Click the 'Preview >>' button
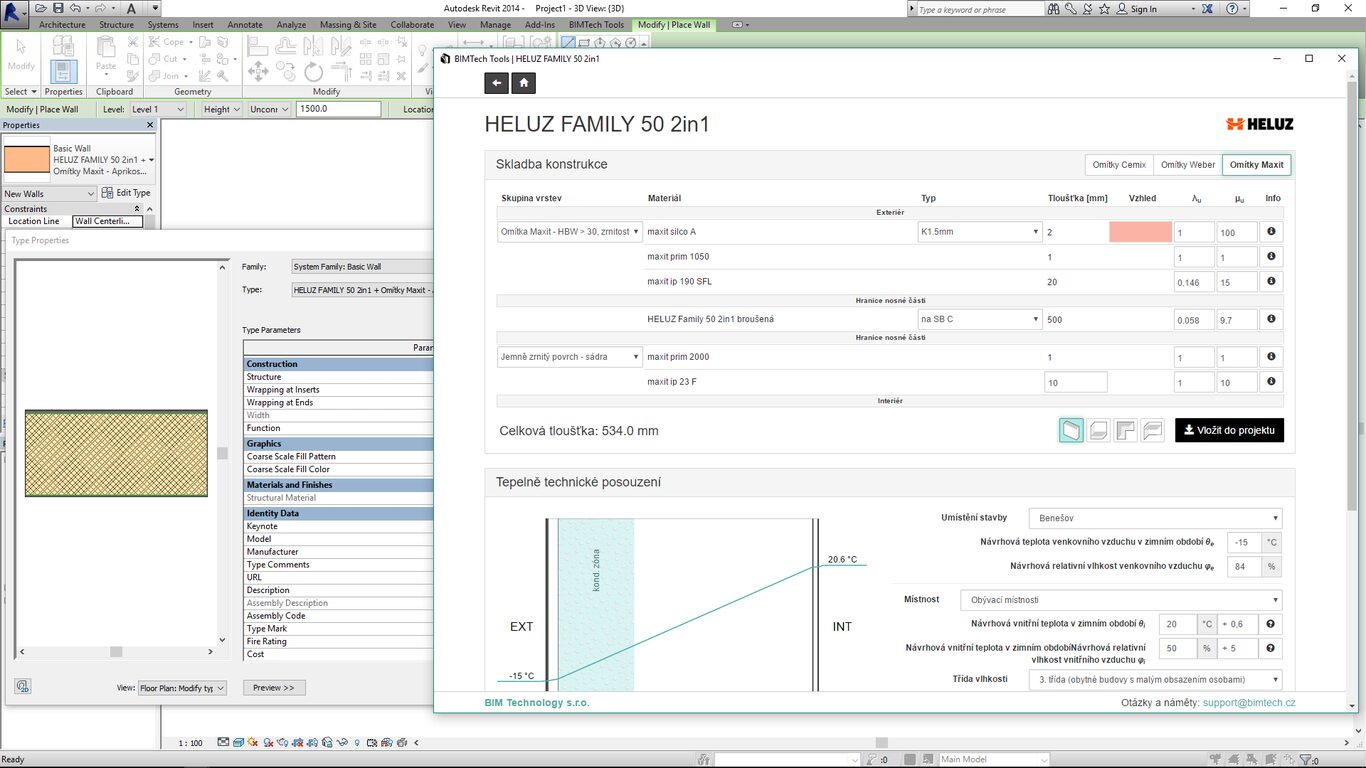Screen dimensions: 1366x768 [273, 688]
